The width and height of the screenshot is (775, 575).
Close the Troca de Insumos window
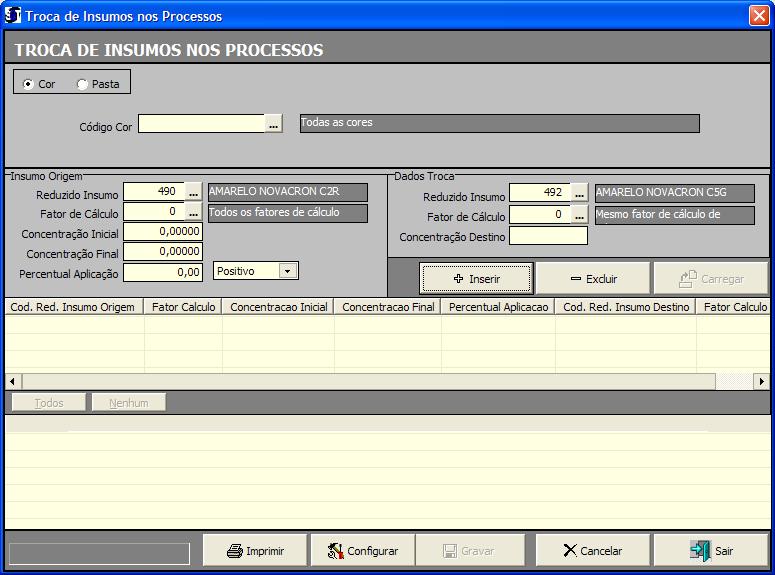[x=758, y=16]
